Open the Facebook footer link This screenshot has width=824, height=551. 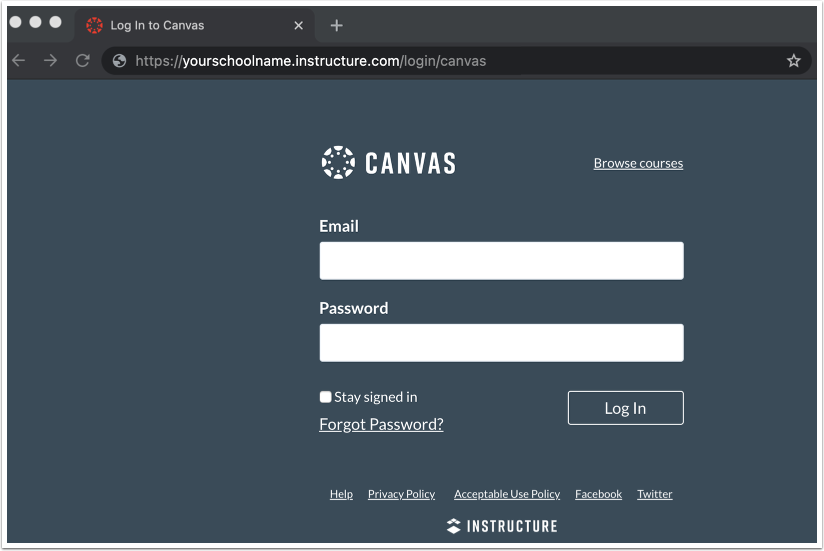point(598,494)
